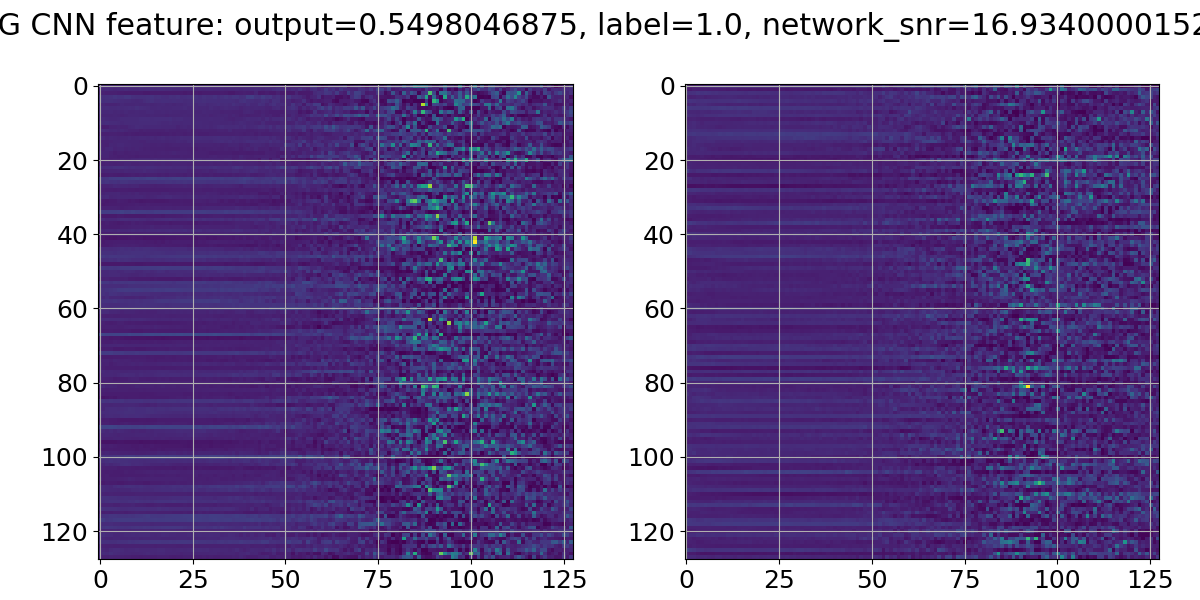
Task: Click y-axis tick label 20 on left plot
Action: pos(76,161)
